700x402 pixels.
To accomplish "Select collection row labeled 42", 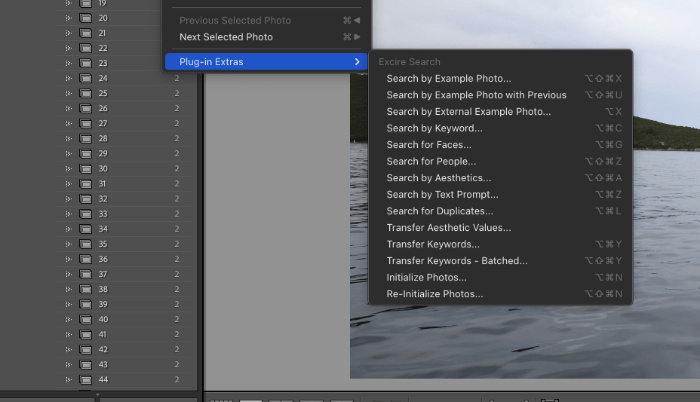I will (x=124, y=349).
